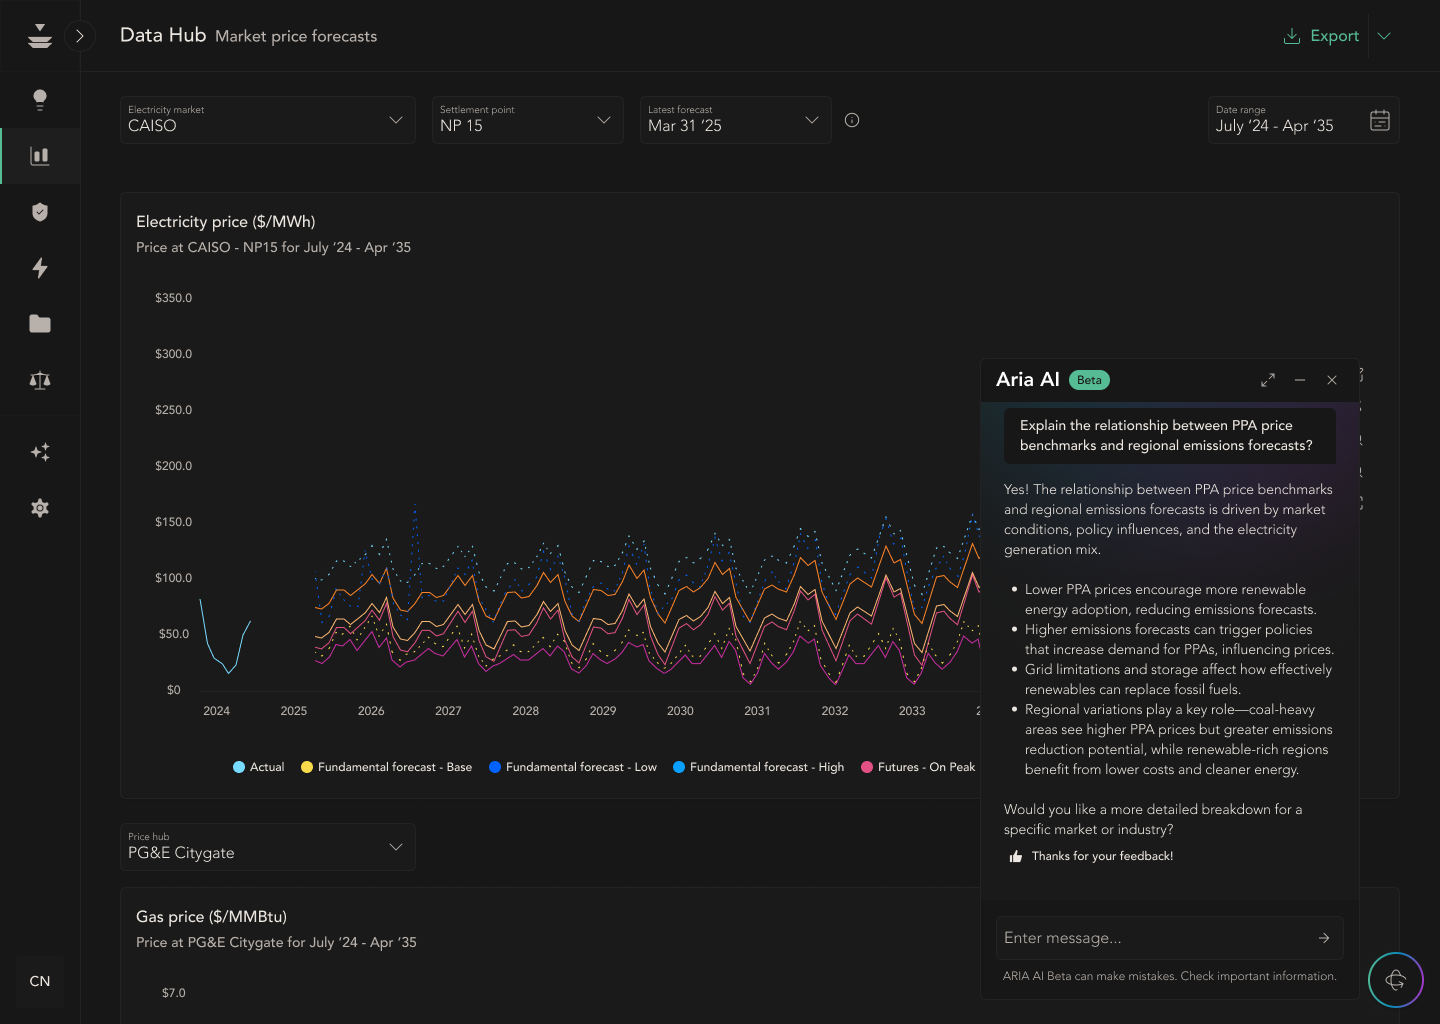Toggle Futures - On Peak series visibility

(916, 767)
